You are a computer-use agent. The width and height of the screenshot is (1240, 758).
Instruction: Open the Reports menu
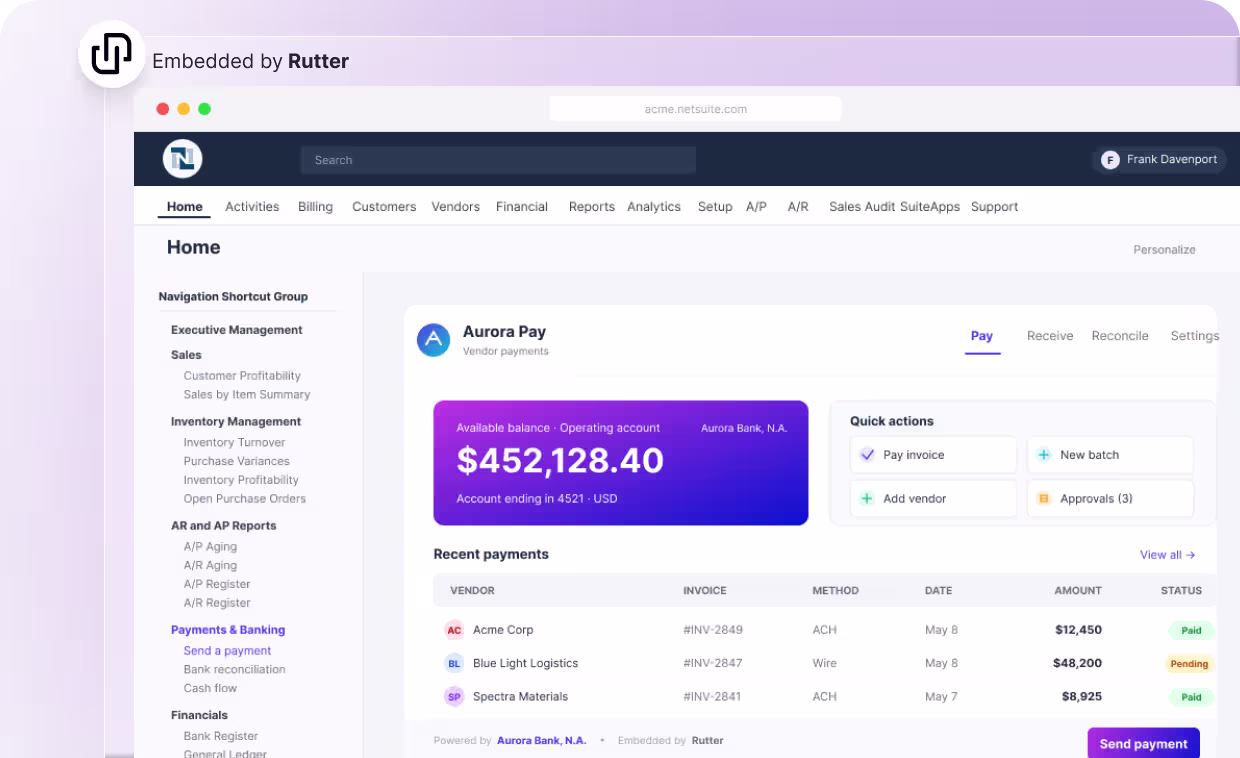592,207
